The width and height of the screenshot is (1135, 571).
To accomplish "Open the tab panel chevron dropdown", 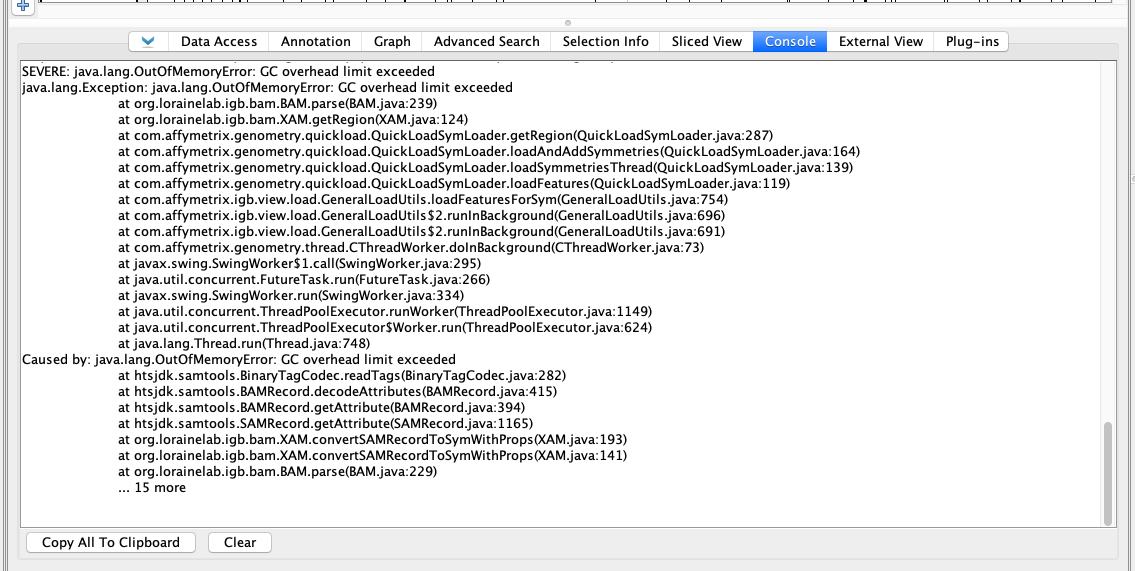I will [148, 41].
